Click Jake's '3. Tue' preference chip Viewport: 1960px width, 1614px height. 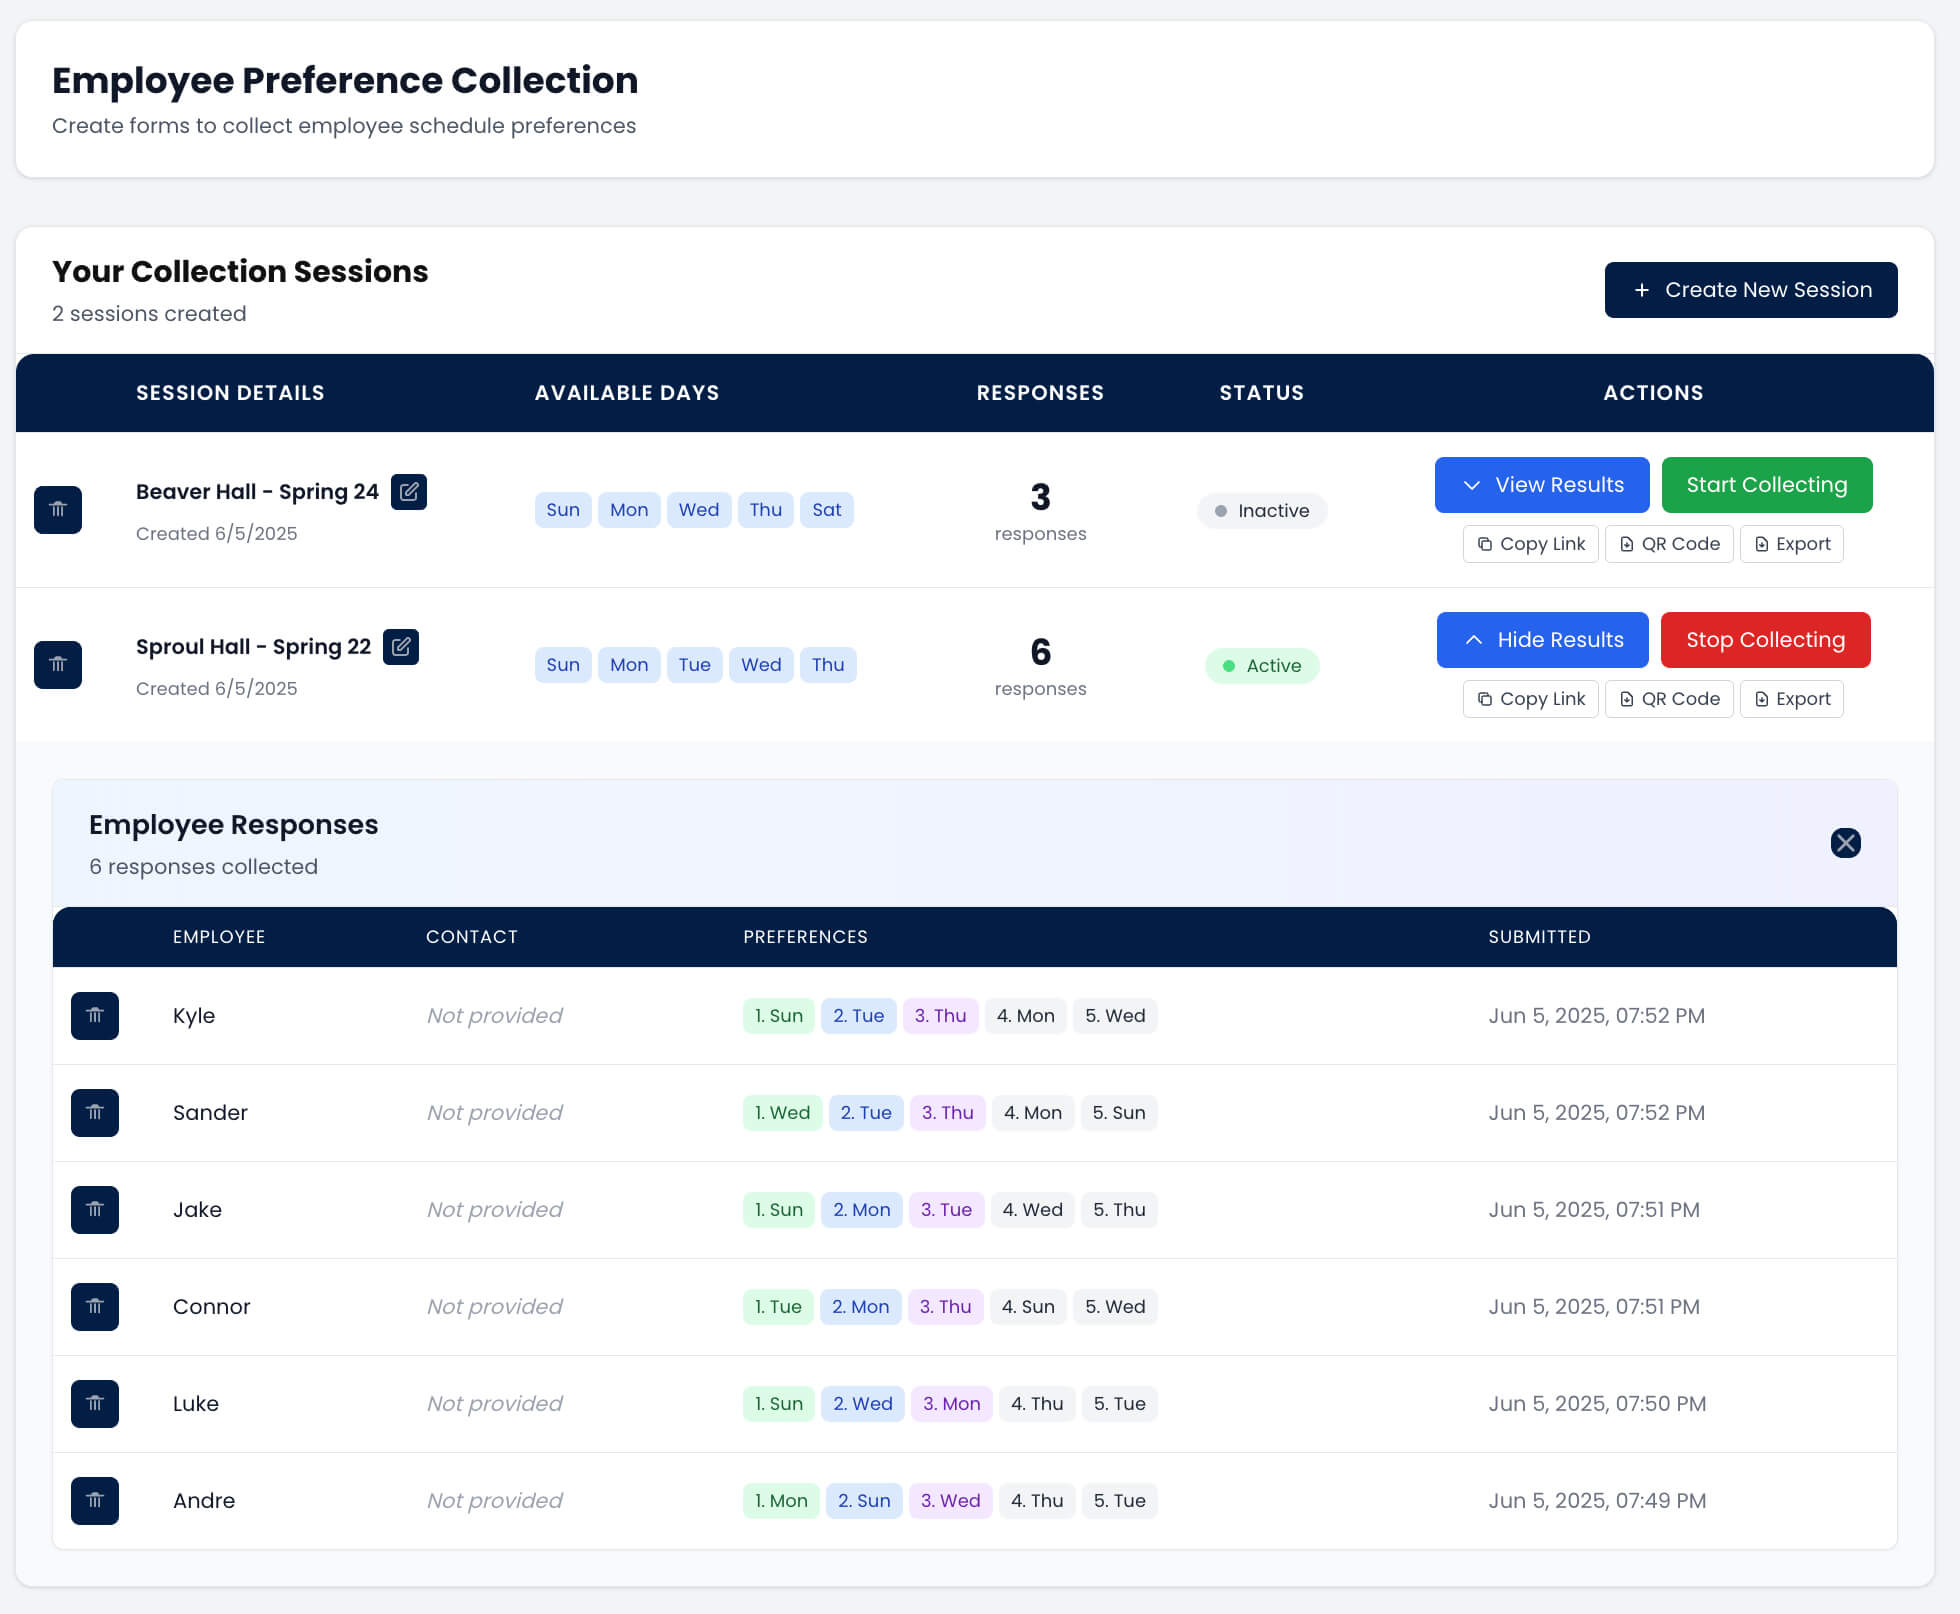tap(946, 1210)
